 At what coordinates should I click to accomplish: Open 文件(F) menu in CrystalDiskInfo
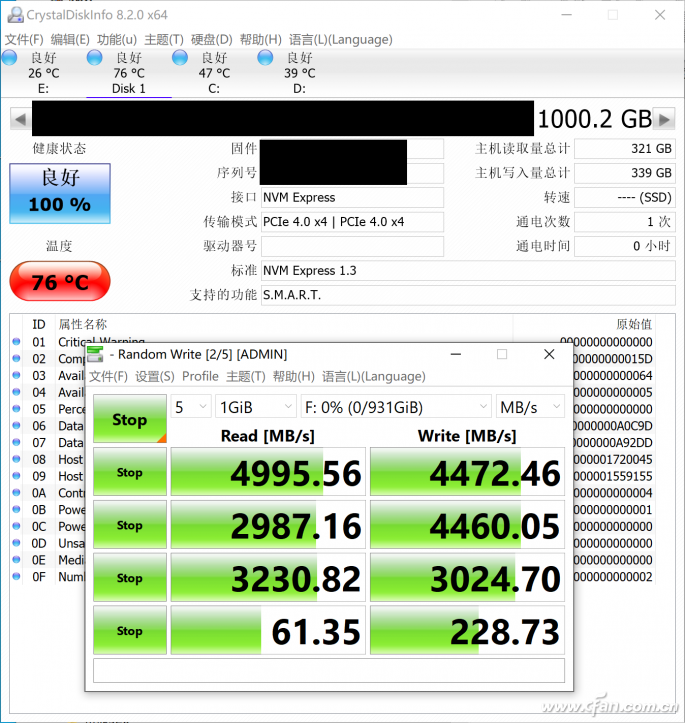click(24, 40)
